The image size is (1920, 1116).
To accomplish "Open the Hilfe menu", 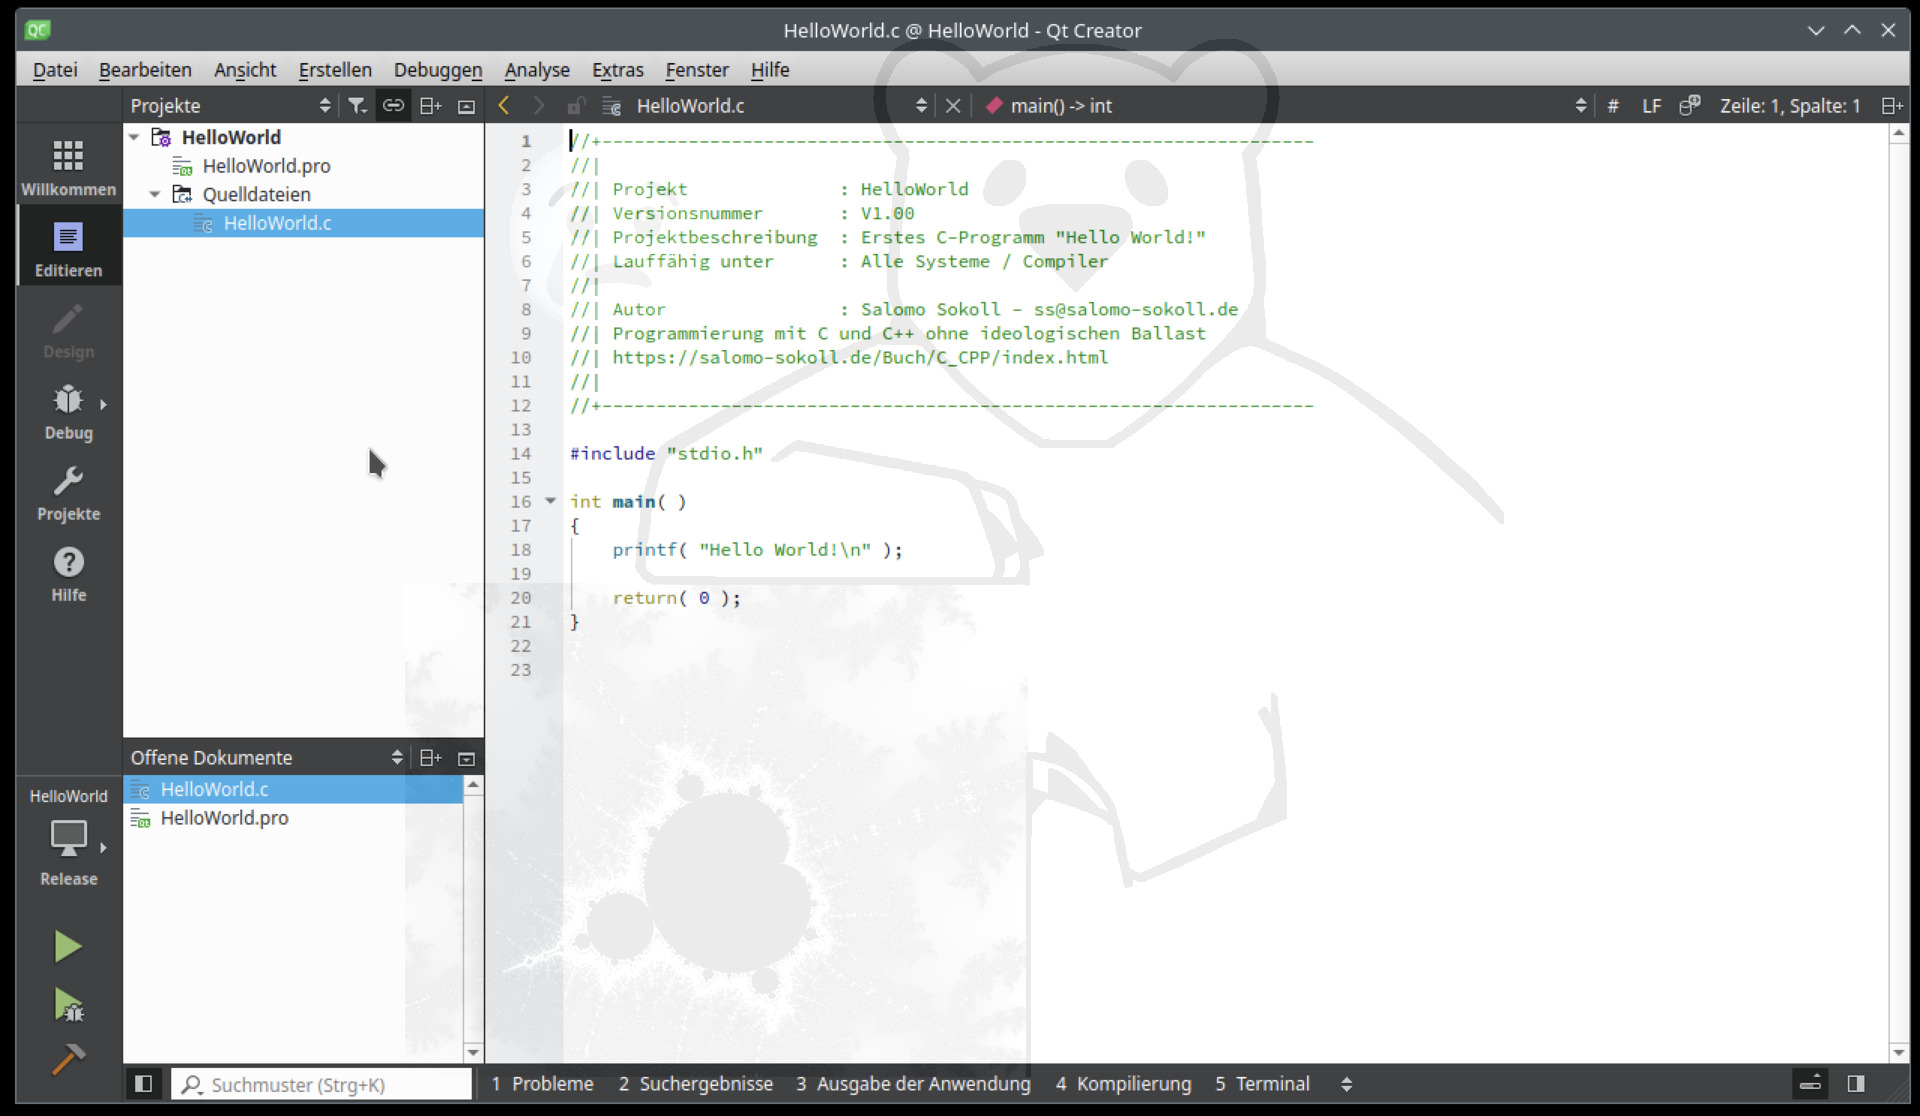I will coord(770,70).
